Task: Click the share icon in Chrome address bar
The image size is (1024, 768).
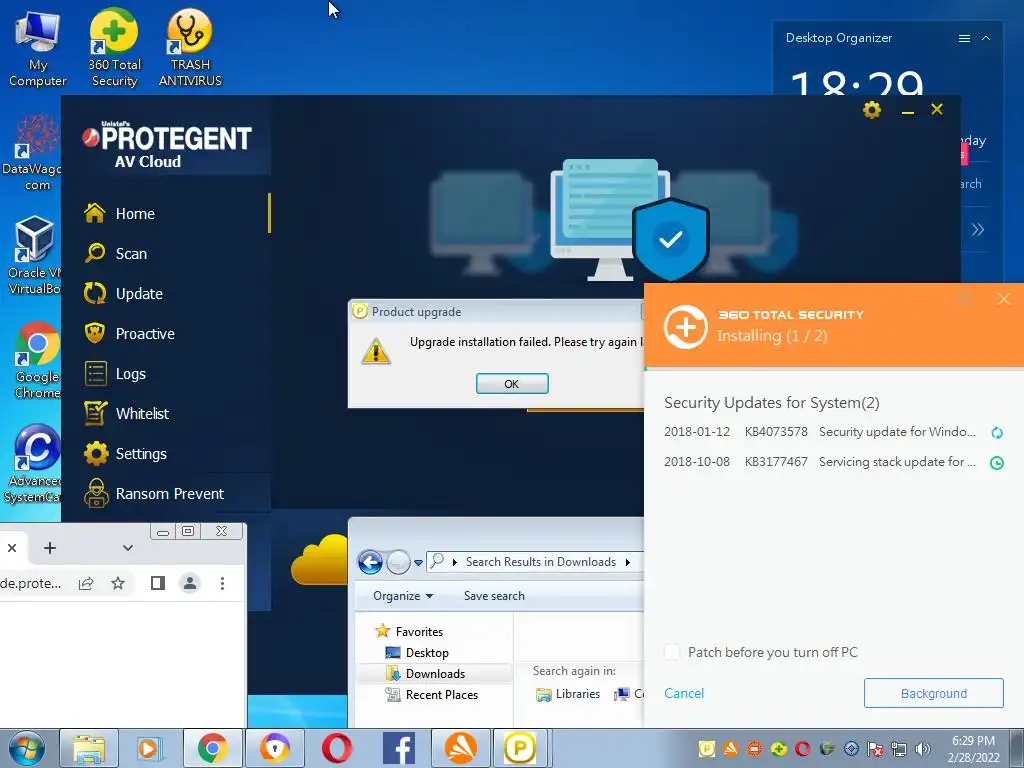Action: [x=86, y=583]
